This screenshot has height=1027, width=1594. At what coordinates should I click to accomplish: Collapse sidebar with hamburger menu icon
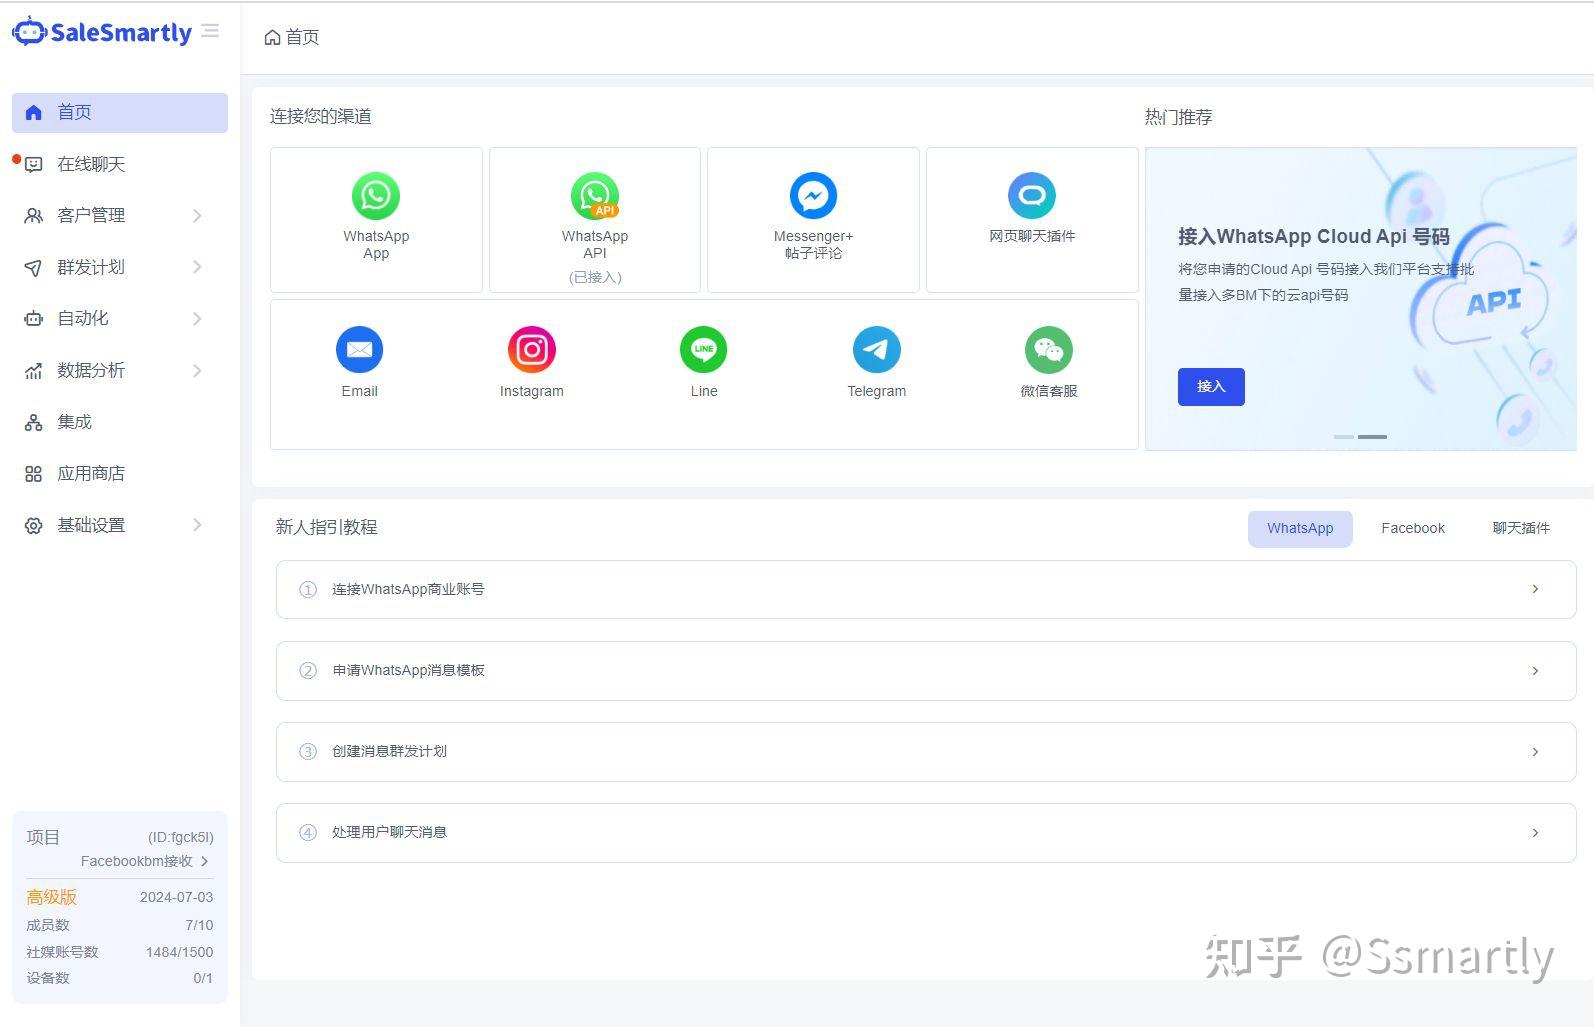pyautogui.click(x=210, y=31)
